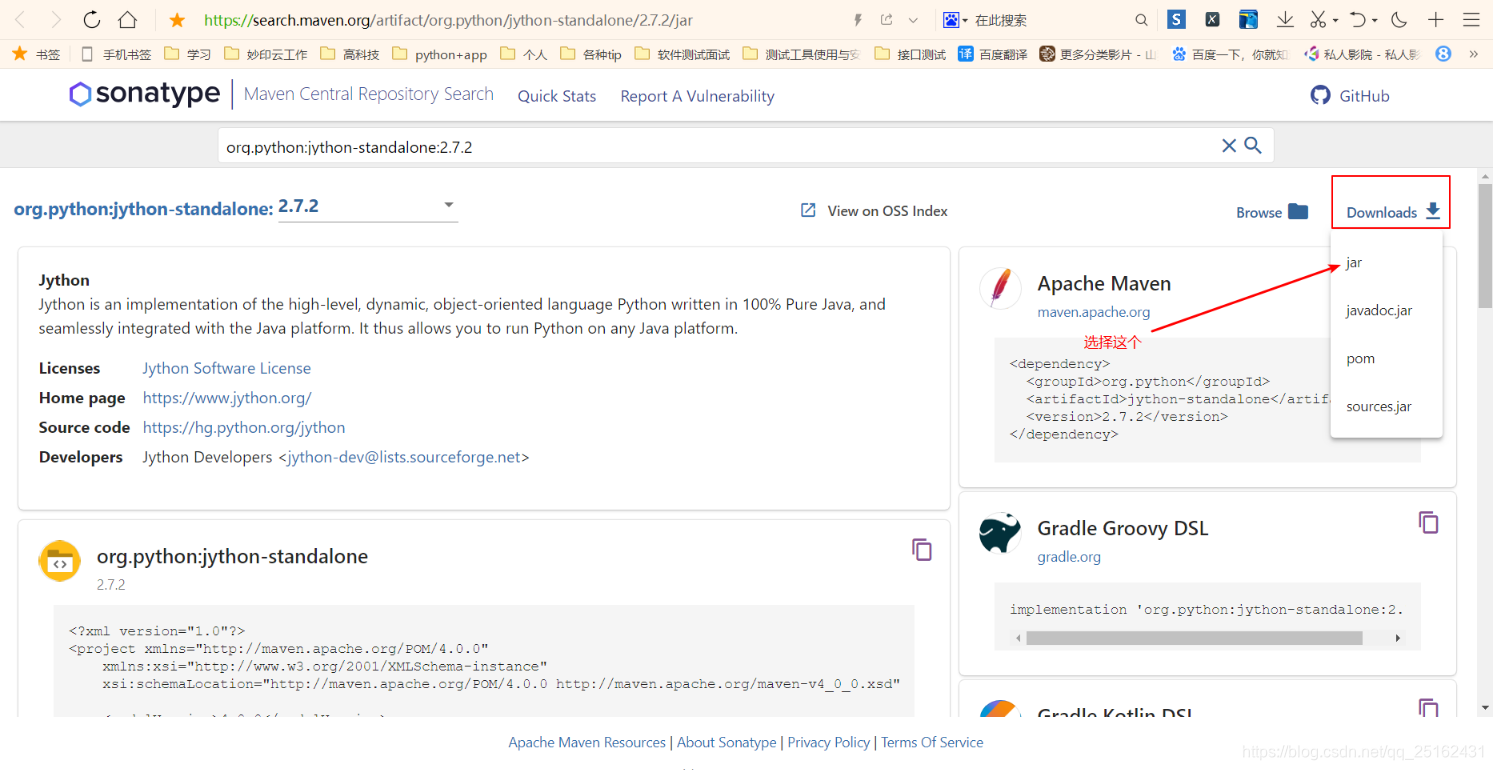
Task: Select sources.jar from Downloads menu
Action: 1387,406
